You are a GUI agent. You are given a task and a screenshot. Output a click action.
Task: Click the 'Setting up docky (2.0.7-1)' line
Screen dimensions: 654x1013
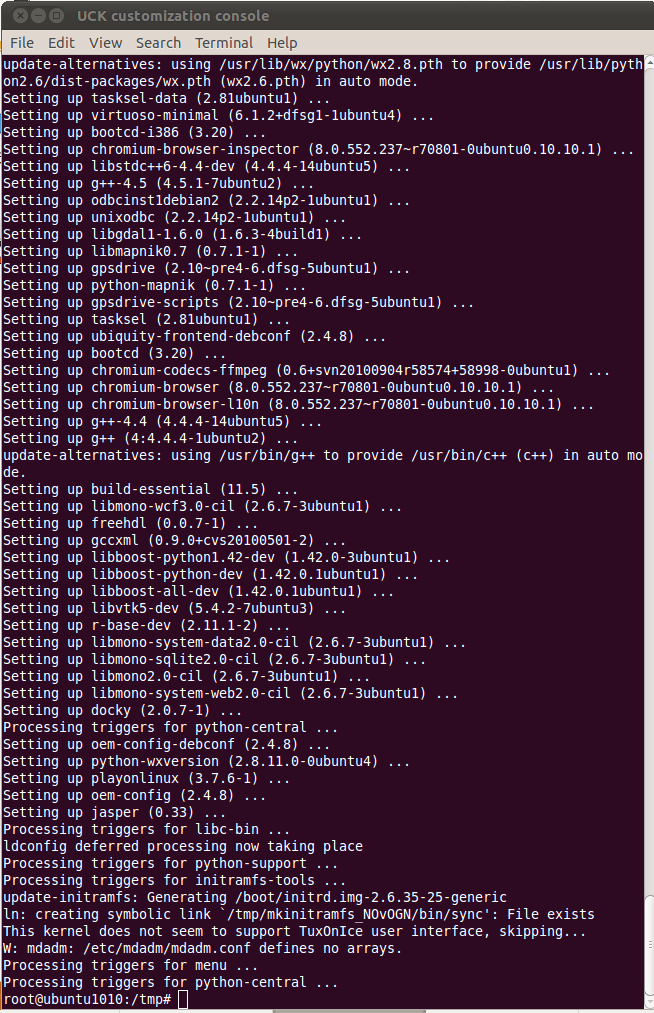click(x=122, y=711)
